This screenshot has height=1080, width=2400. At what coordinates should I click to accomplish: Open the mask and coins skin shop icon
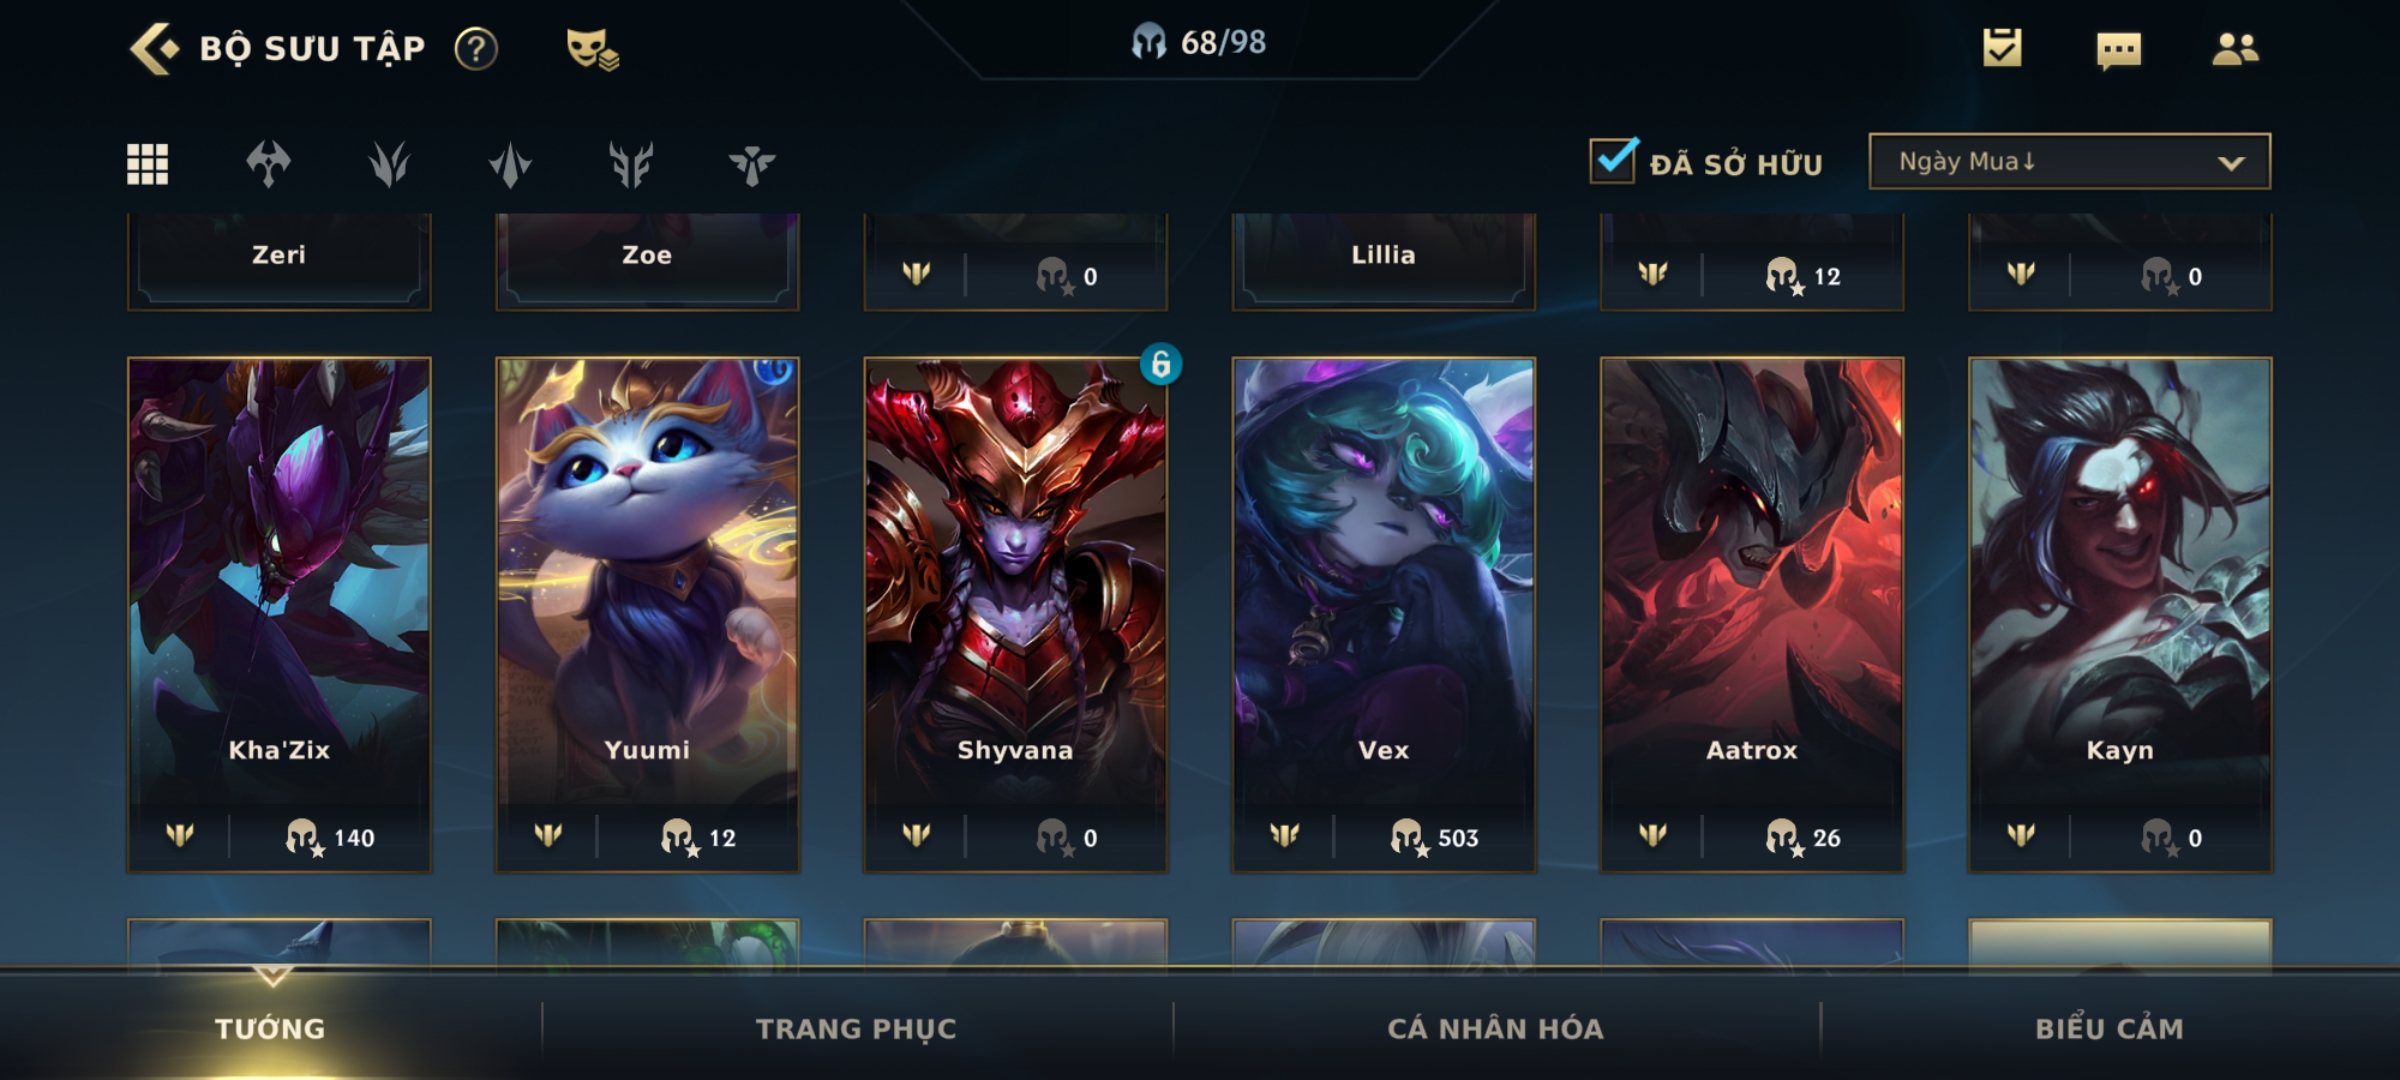592,48
